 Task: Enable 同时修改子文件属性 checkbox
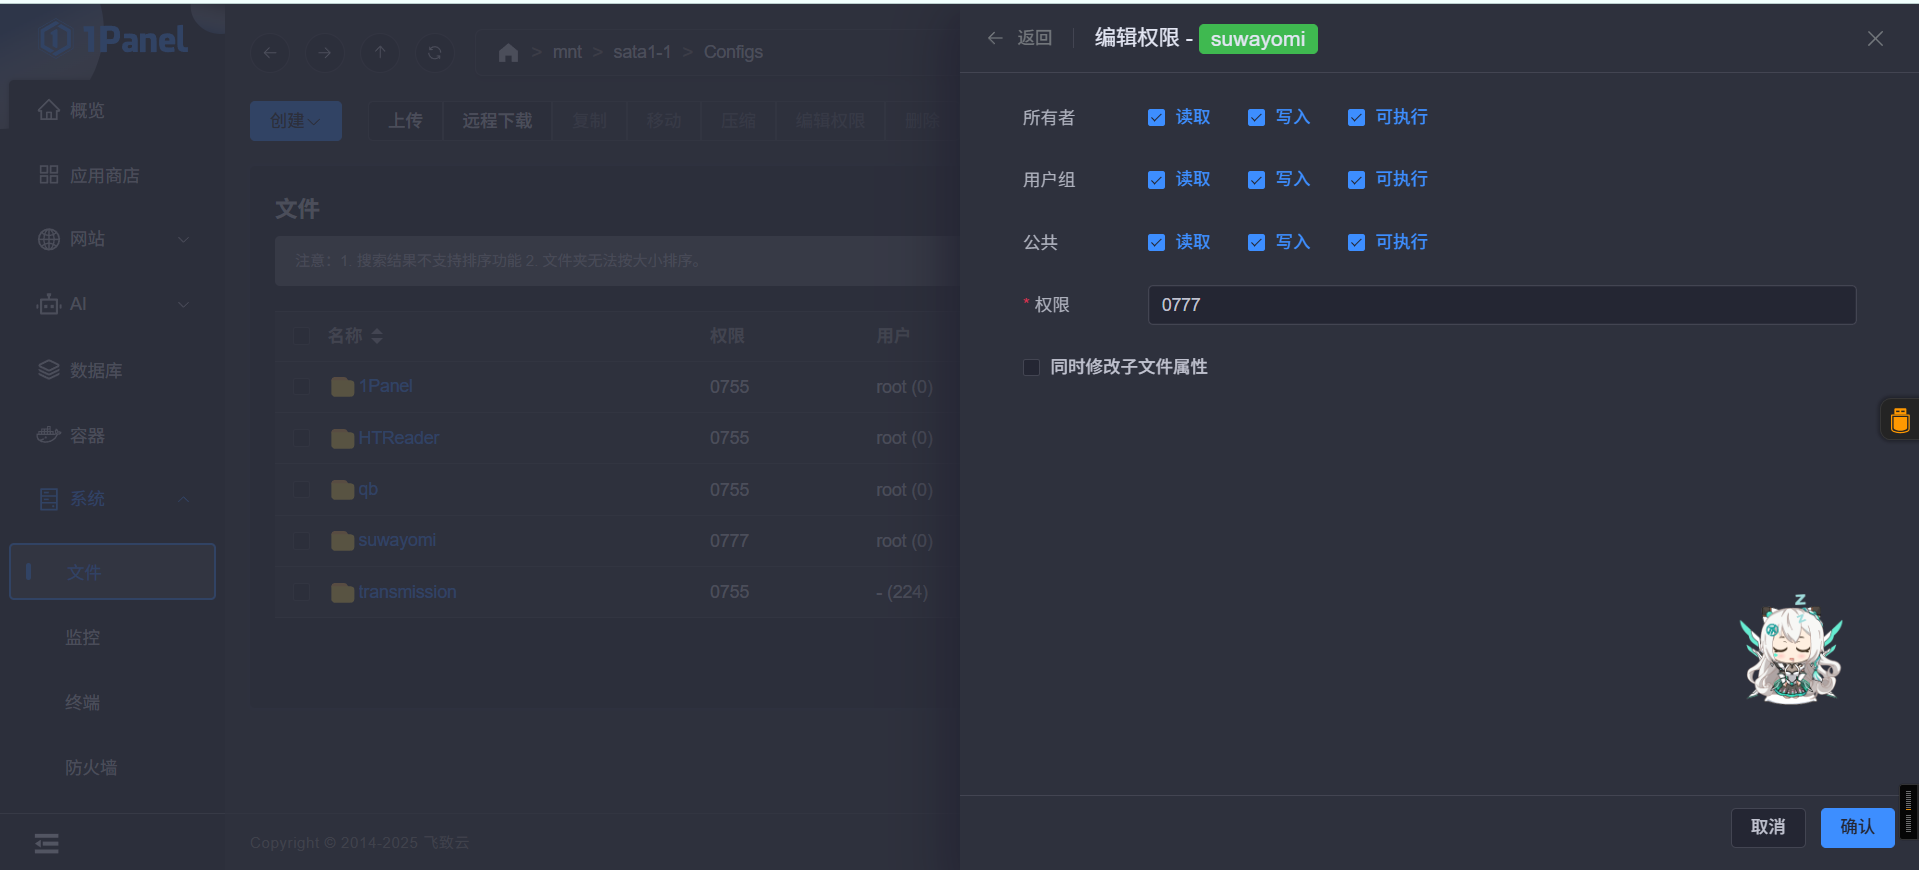1031,367
